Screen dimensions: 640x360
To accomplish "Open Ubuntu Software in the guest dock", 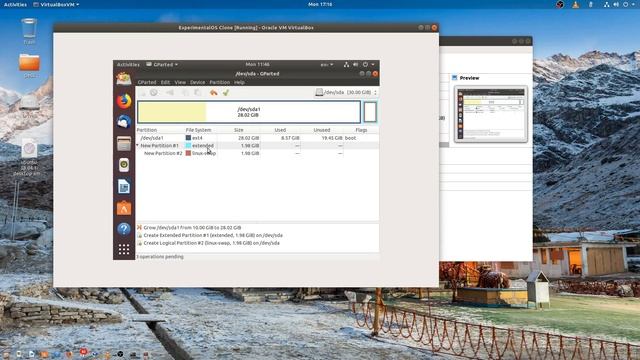I will [x=124, y=208].
